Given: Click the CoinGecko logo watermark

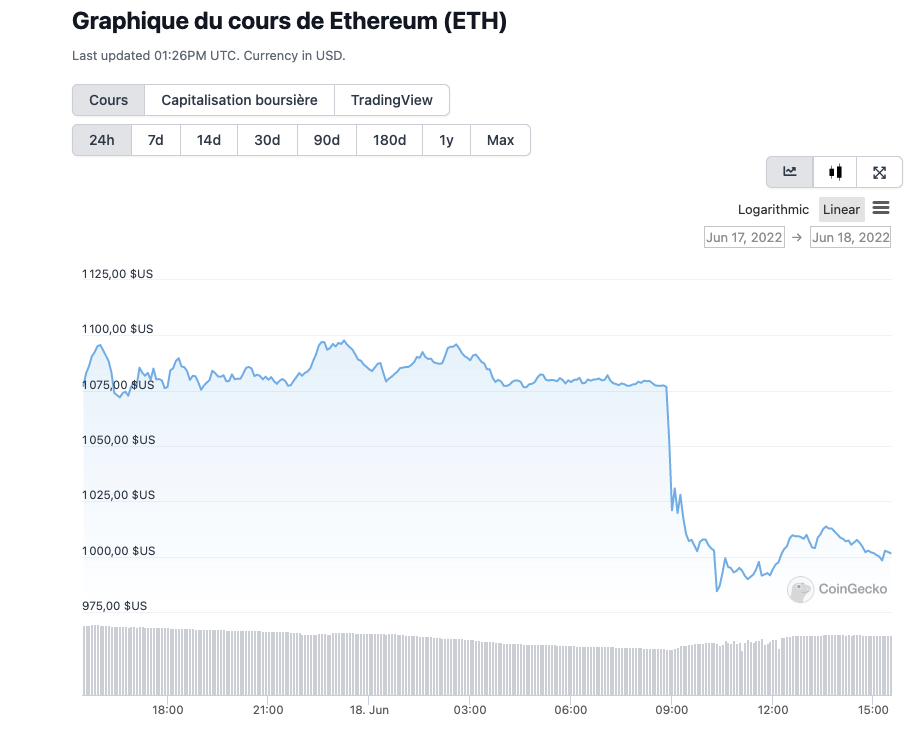Looking at the screenshot, I should 838,589.
